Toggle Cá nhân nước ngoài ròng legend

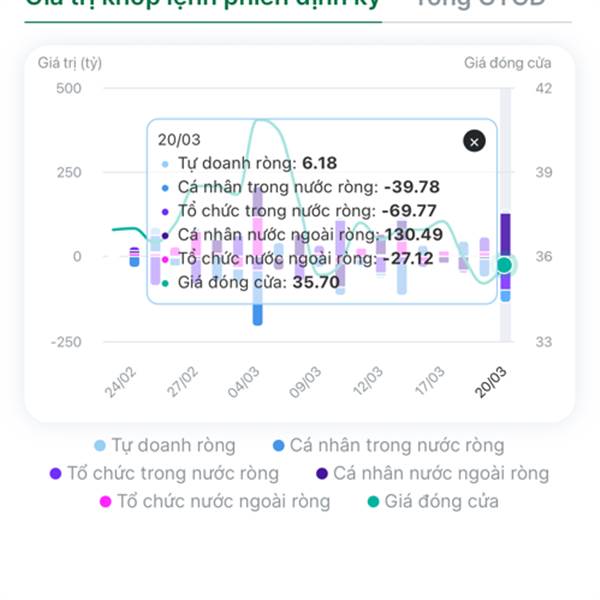click(431, 474)
